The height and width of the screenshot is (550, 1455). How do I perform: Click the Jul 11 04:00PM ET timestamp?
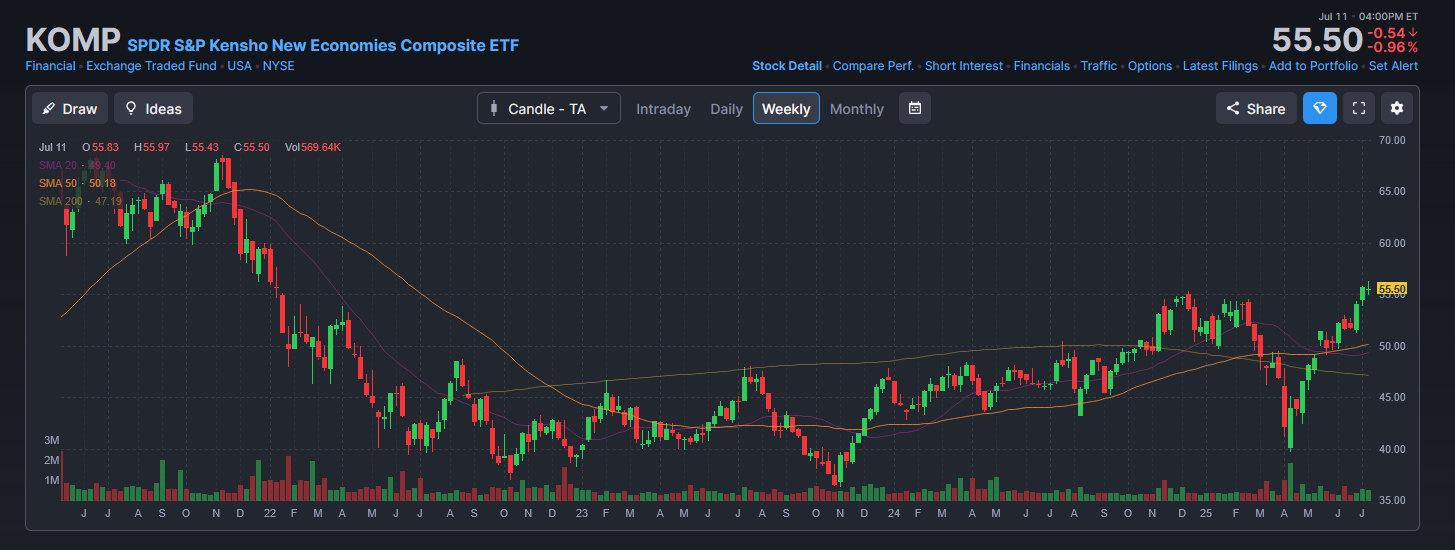click(x=1368, y=16)
